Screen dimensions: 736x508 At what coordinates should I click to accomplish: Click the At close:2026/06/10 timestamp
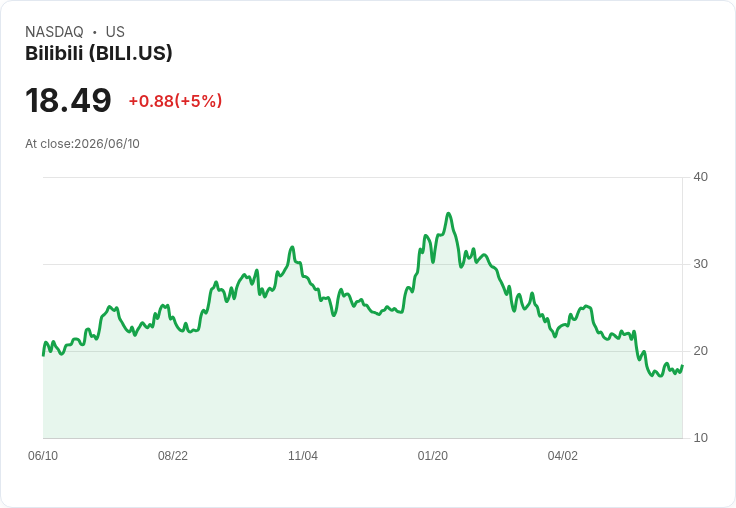82,144
